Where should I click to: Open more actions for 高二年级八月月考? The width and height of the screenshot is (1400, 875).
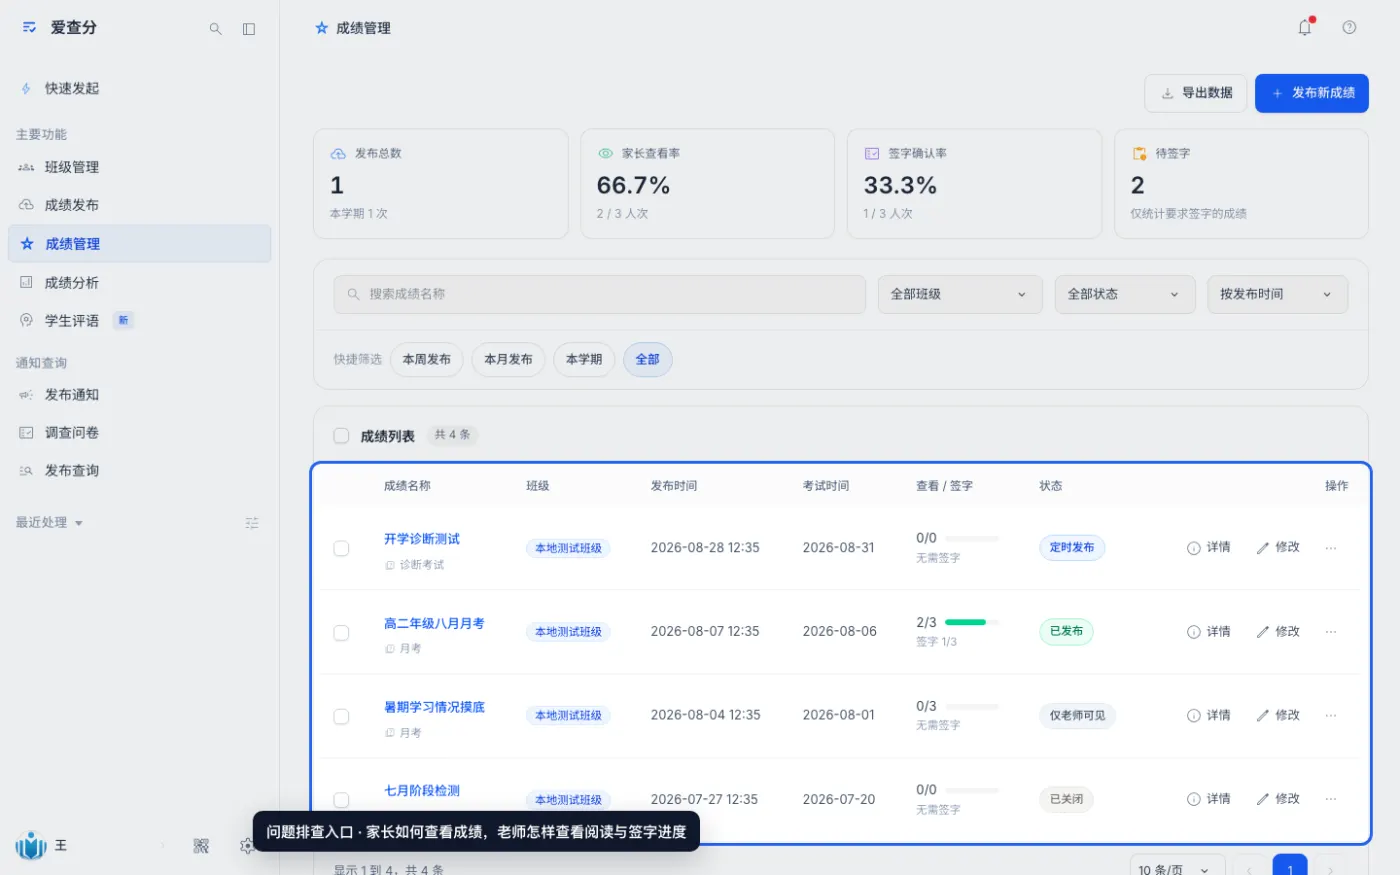pos(1331,632)
